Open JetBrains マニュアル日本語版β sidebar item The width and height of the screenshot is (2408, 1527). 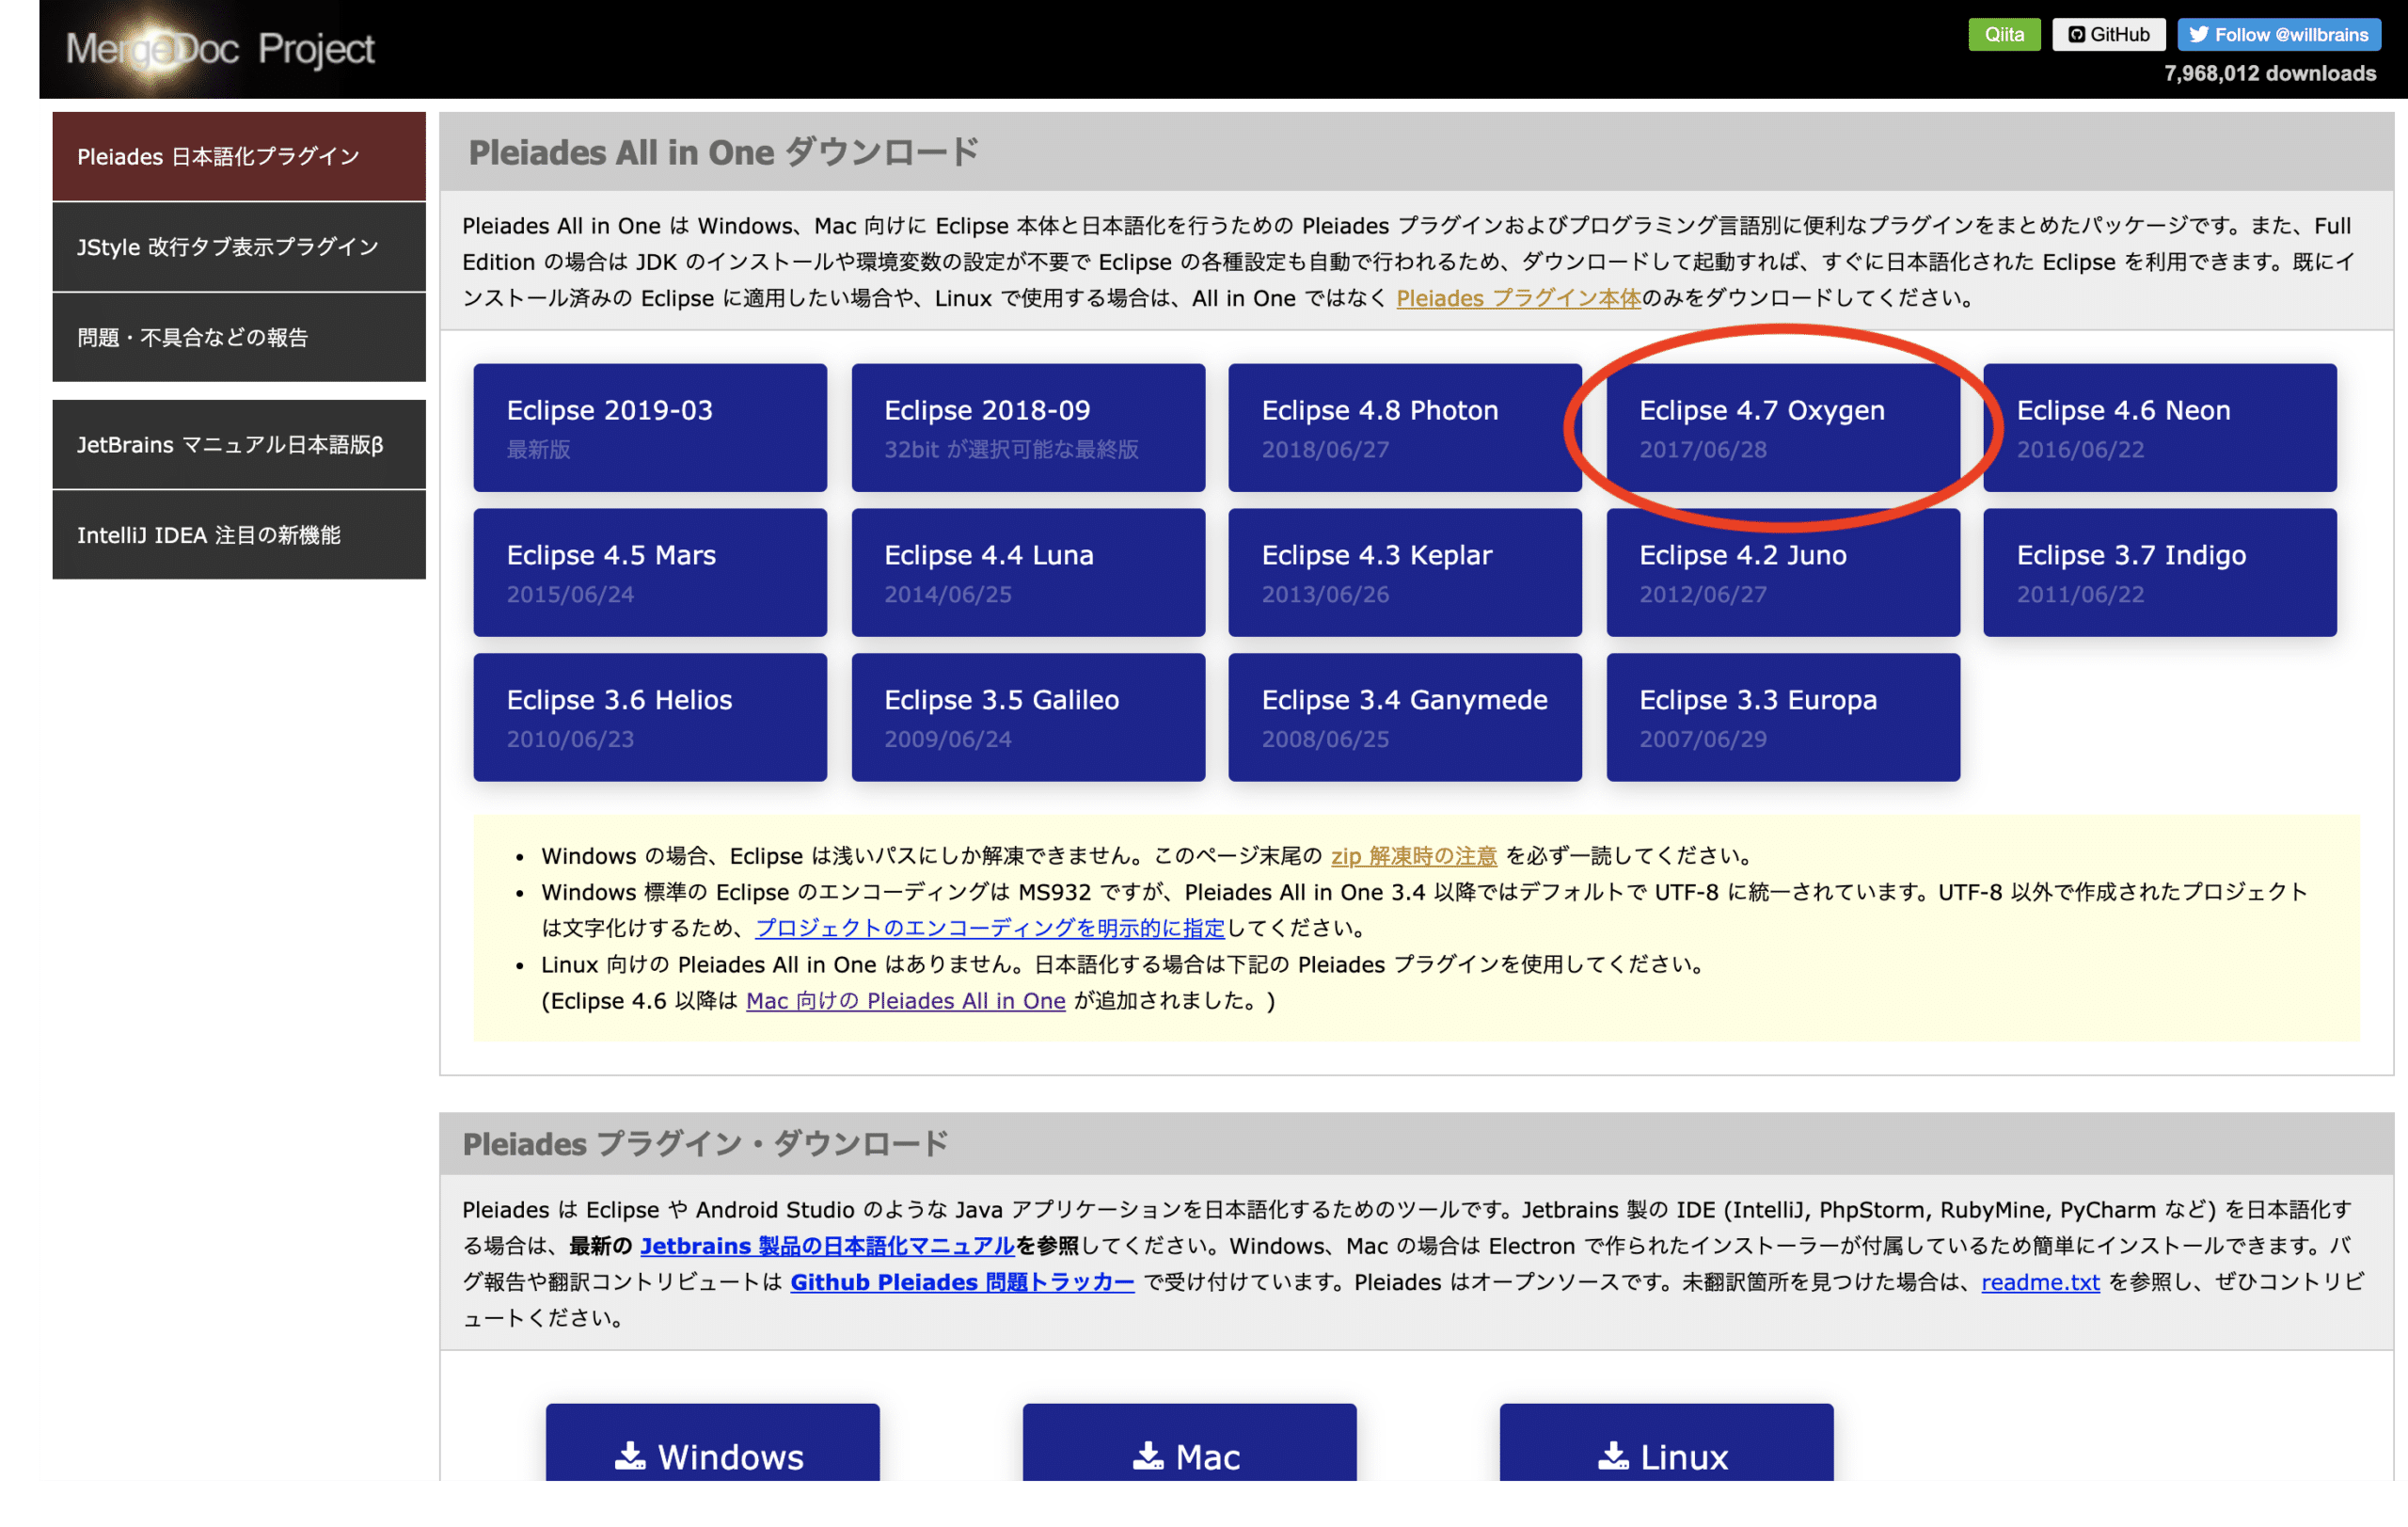(239, 444)
